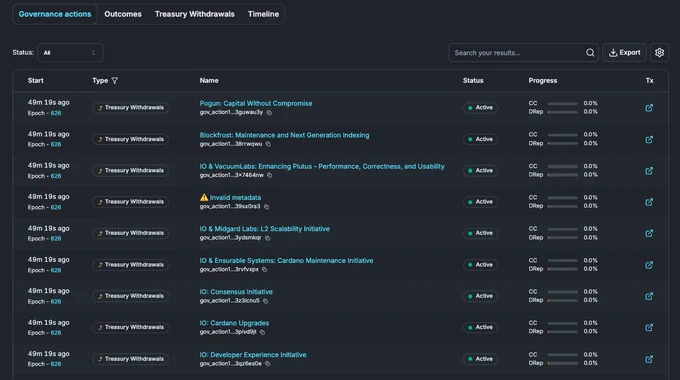Copy the Blockfrost governance action ID
The width and height of the screenshot is (680, 380).
click(268, 144)
